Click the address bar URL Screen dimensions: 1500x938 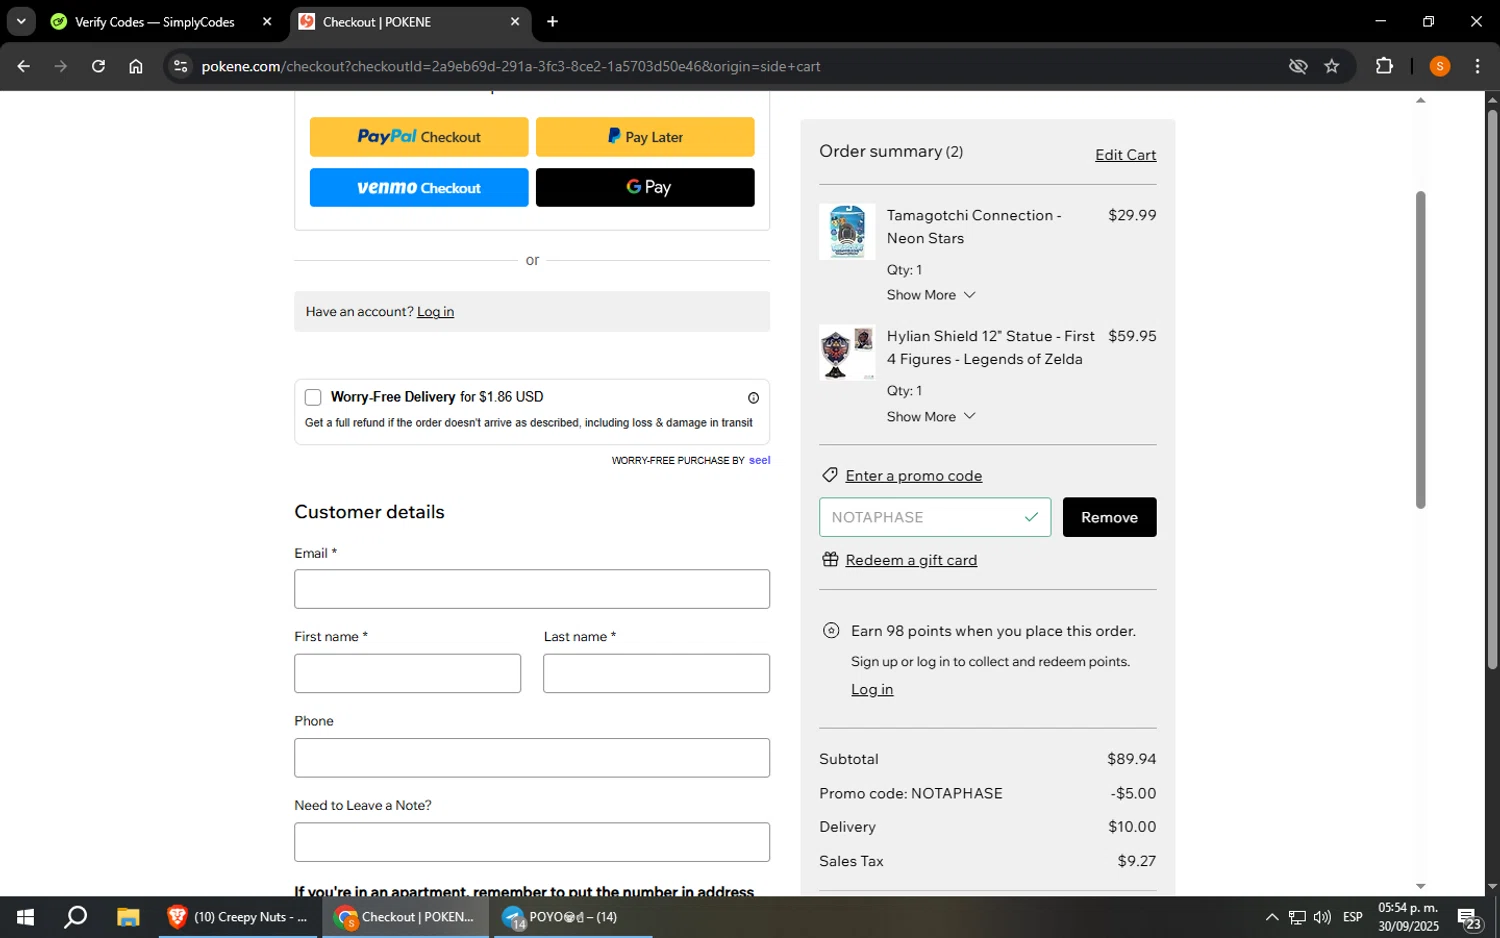pos(510,66)
